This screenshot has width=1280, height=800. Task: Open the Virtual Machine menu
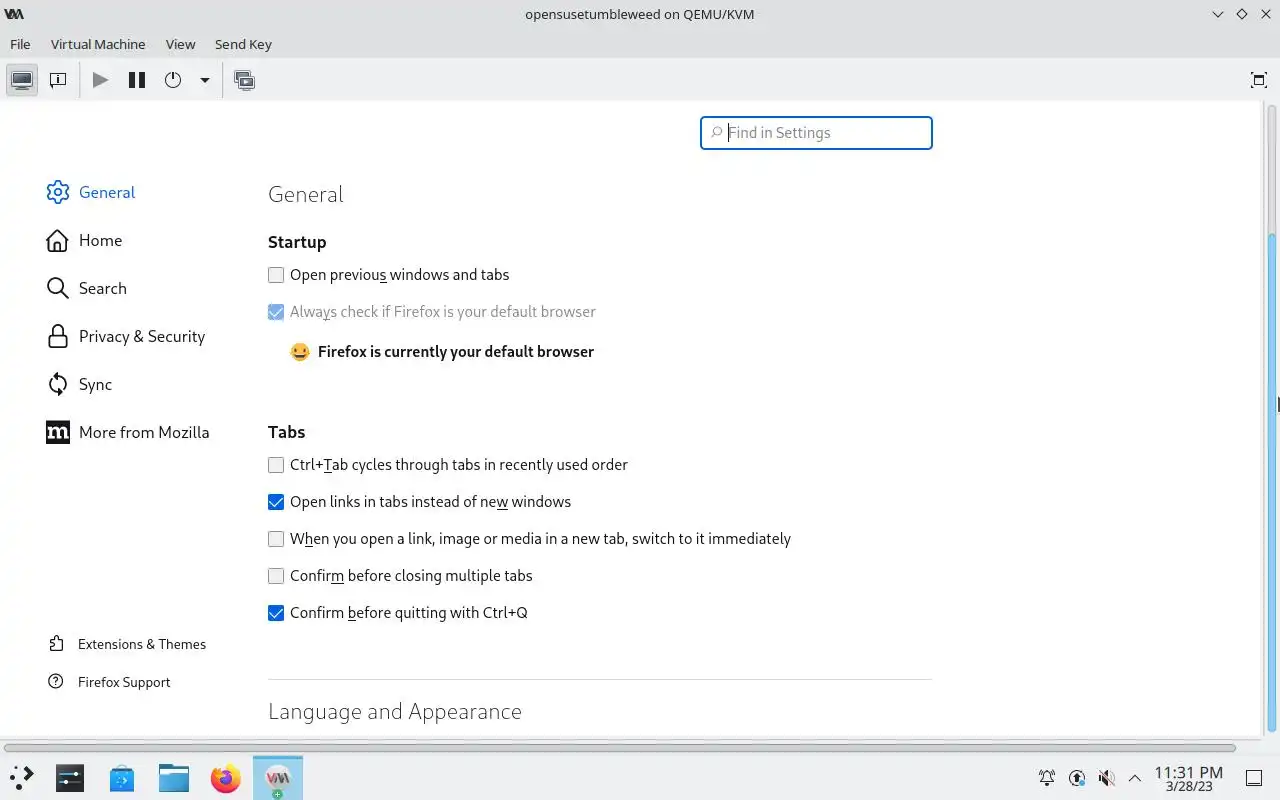98,44
